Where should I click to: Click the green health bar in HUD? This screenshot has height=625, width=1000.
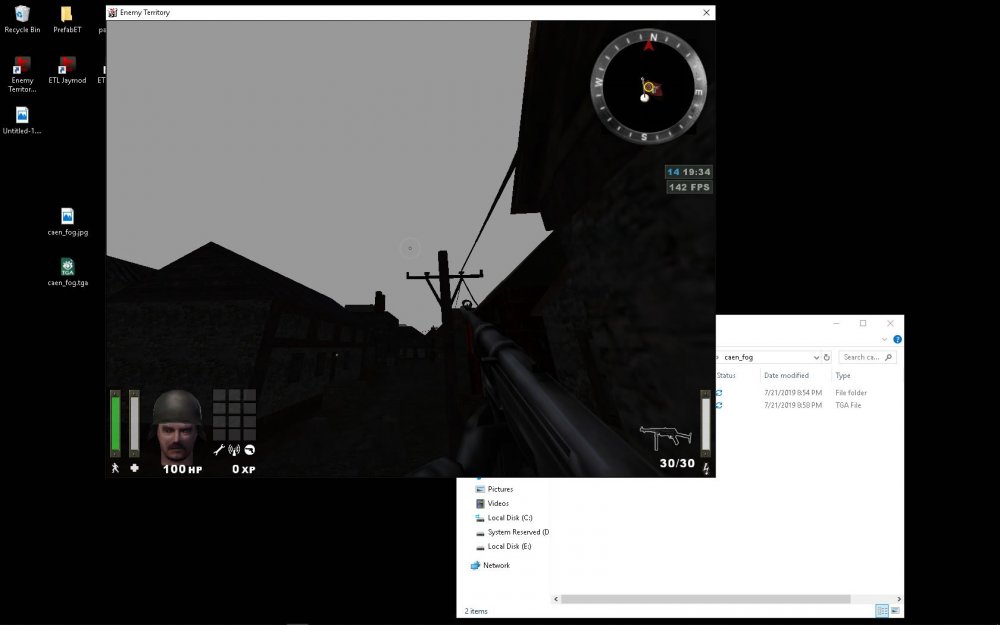tap(115, 423)
